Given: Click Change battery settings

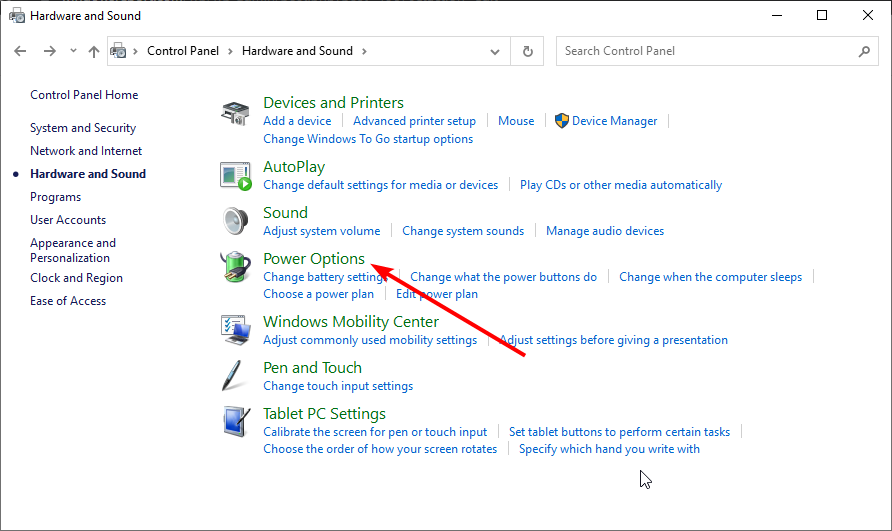Looking at the screenshot, I should (325, 277).
